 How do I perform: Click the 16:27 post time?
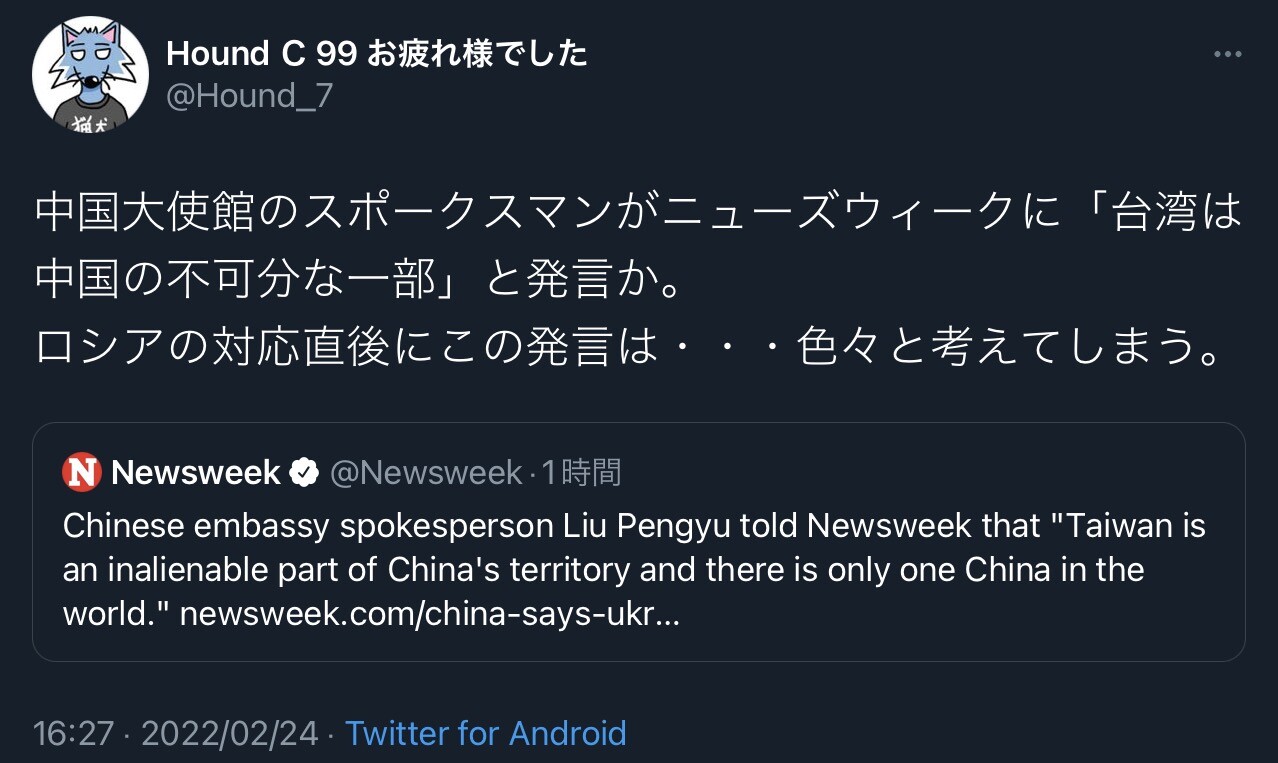(x=73, y=733)
